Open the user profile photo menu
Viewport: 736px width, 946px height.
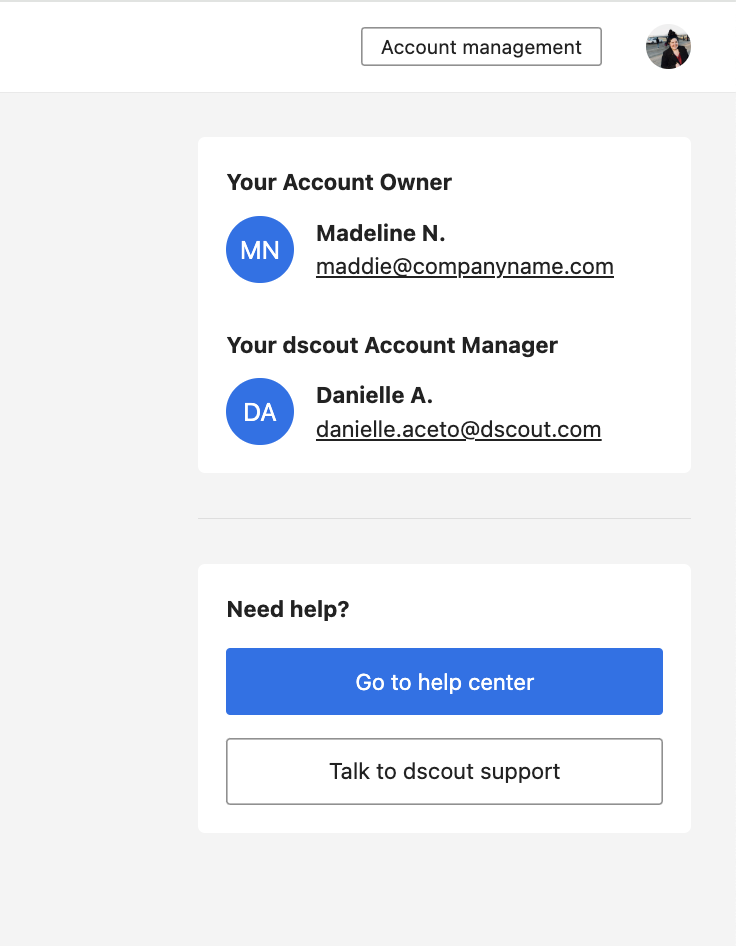pos(668,47)
